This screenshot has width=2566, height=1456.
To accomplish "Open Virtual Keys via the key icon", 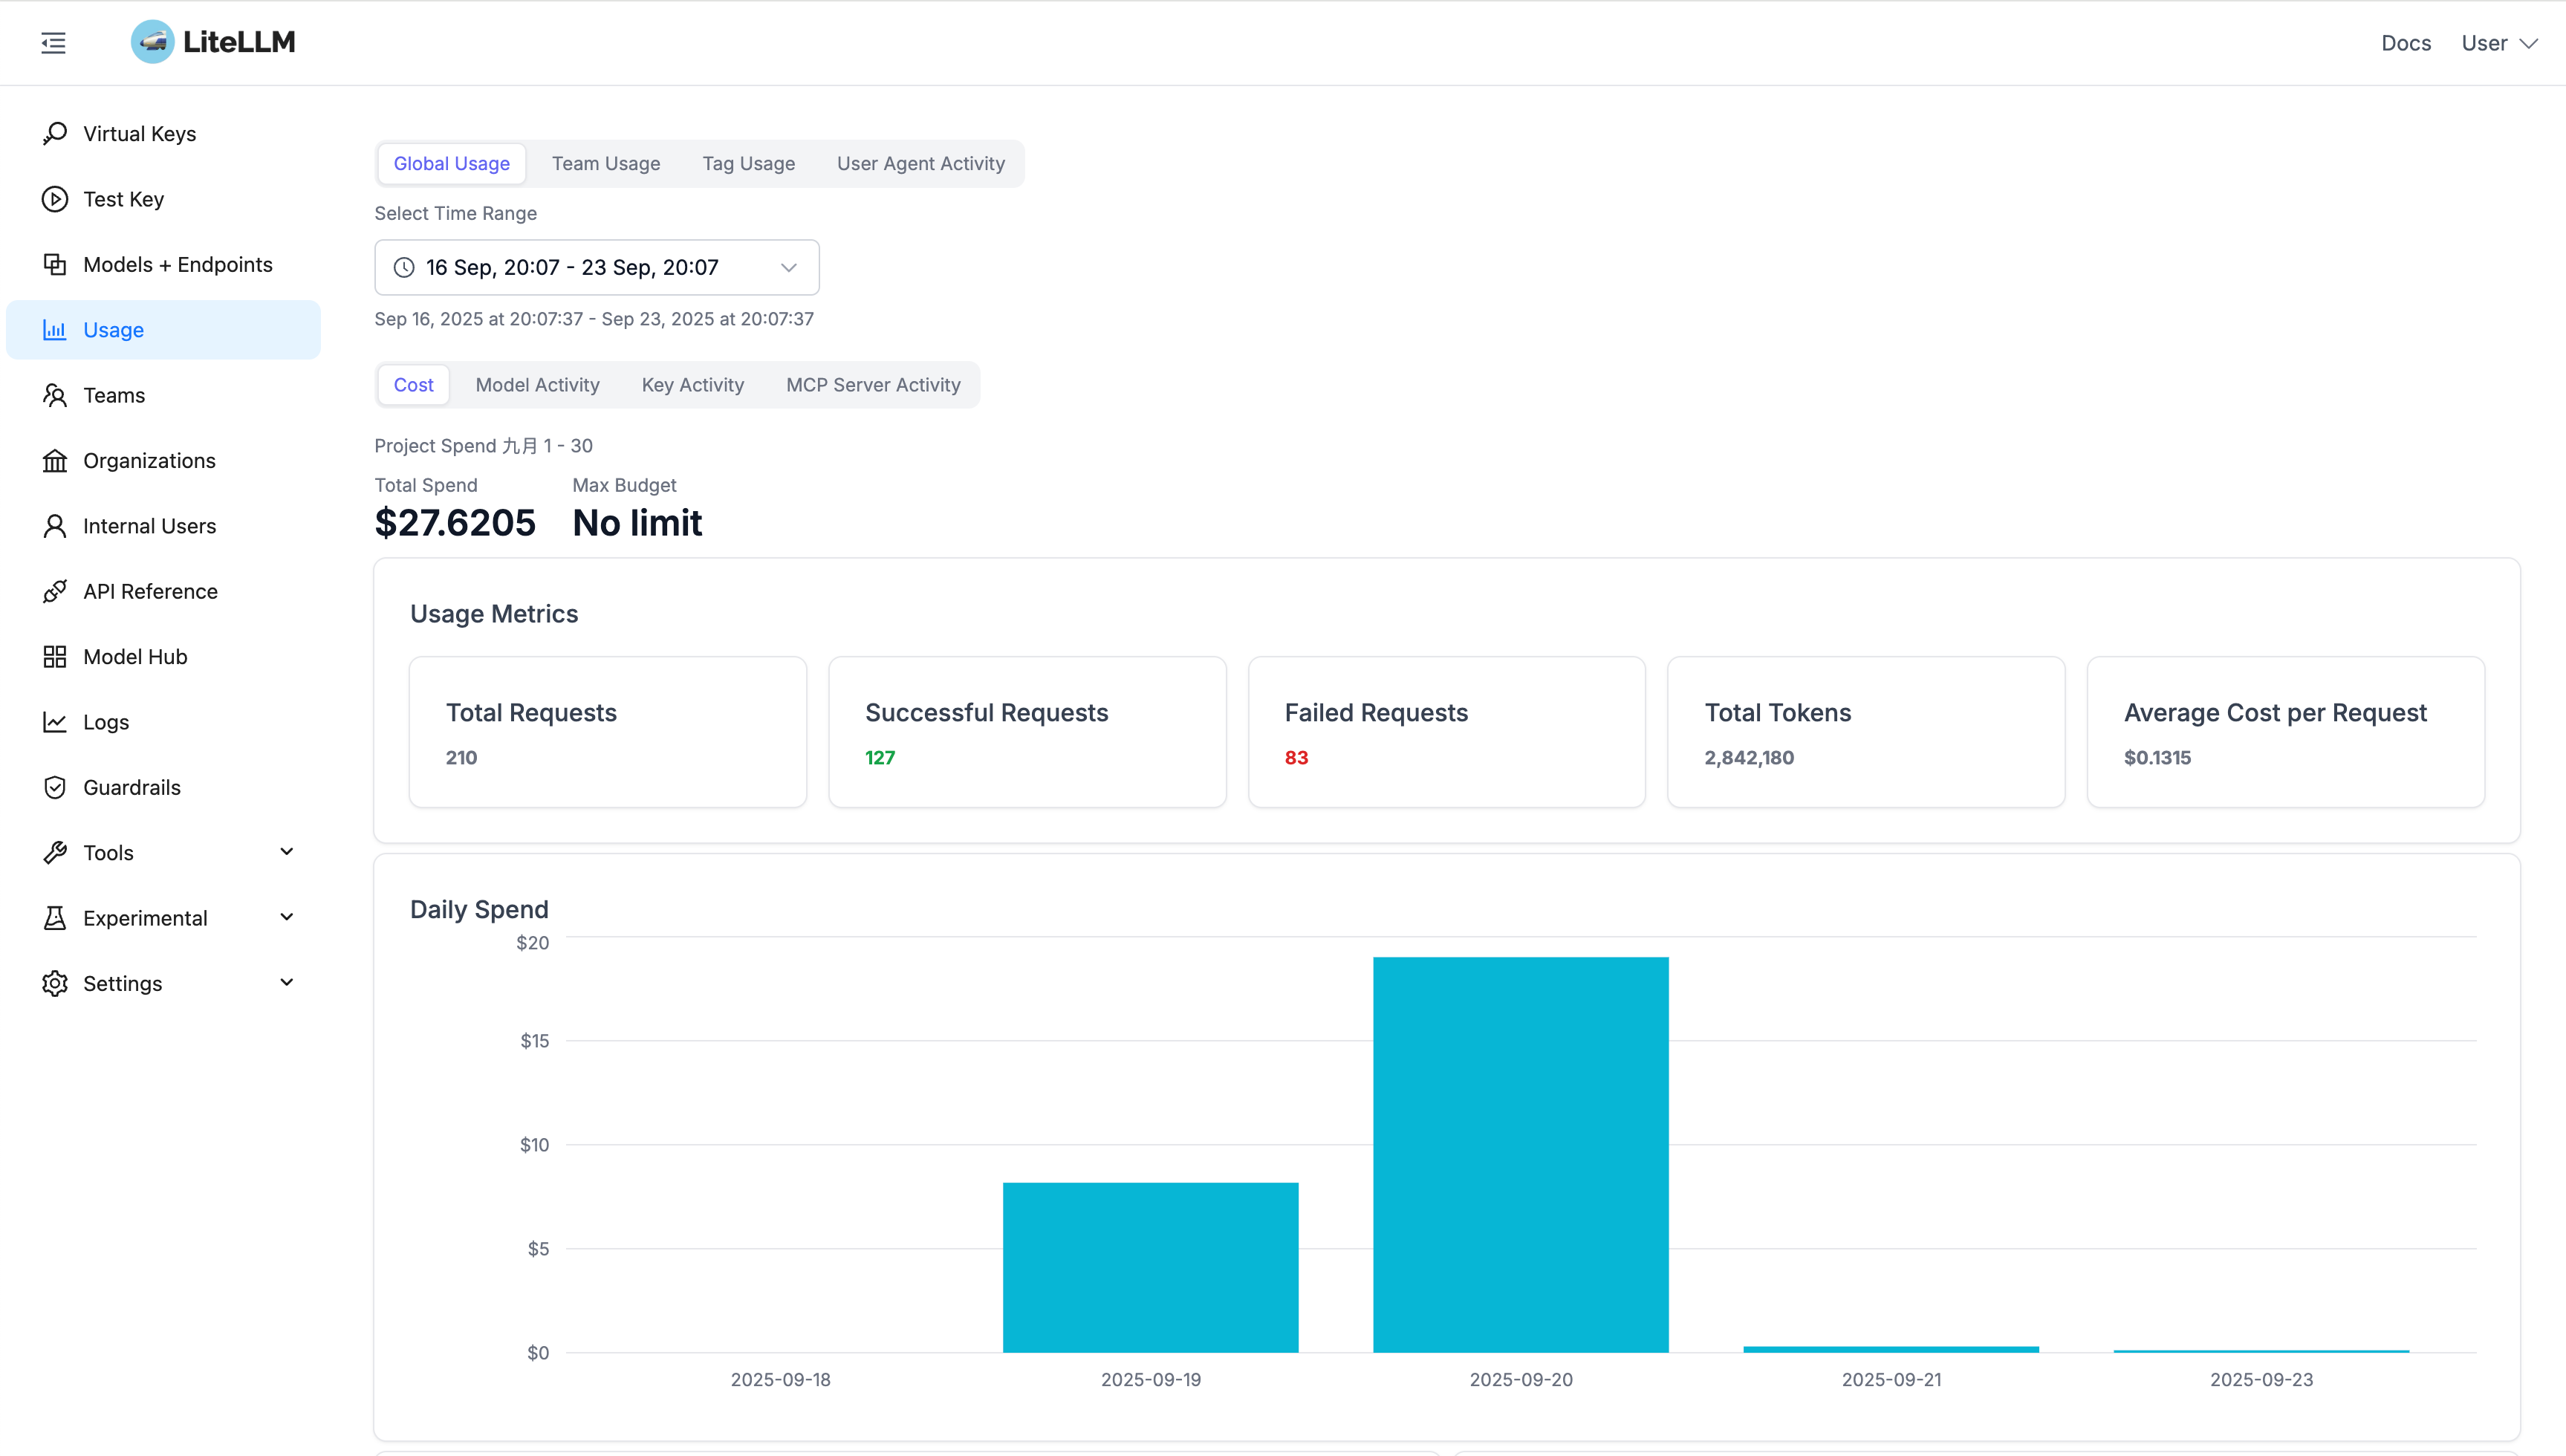I will pyautogui.click(x=55, y=133).
